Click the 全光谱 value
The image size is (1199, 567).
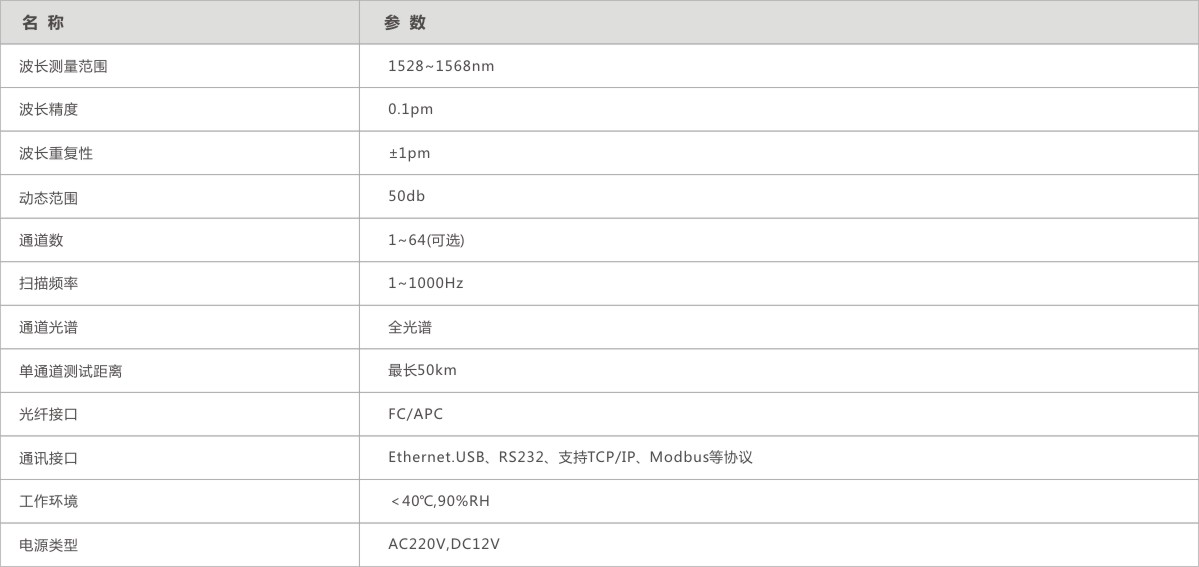pyautogui.click(x=410, y=327)
